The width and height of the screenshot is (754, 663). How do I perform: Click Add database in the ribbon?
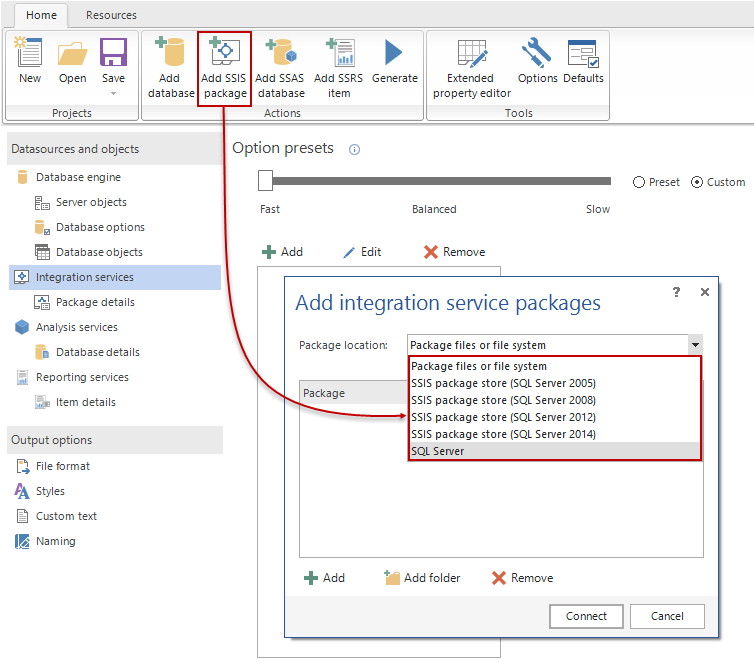pos(171,68)
